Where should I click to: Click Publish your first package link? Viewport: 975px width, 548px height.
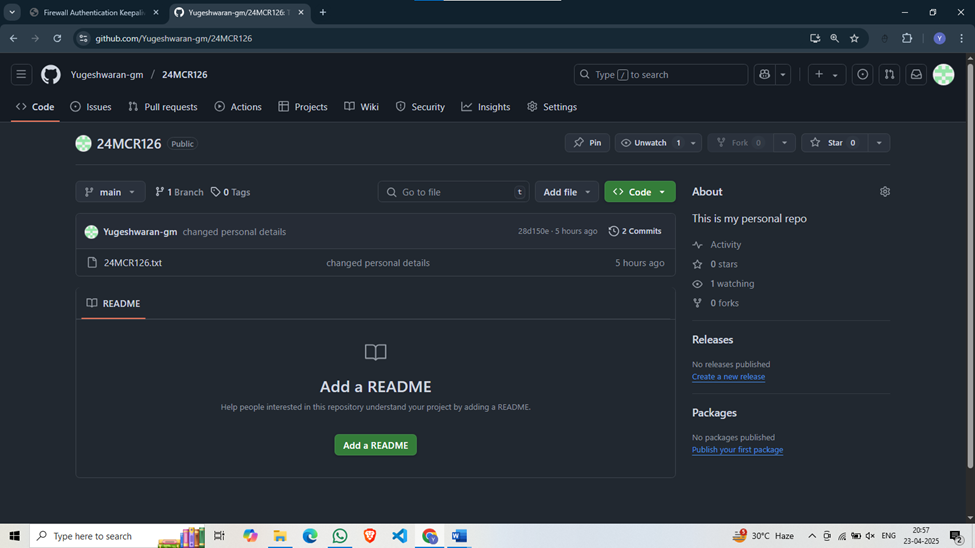[x=737, y=450]
